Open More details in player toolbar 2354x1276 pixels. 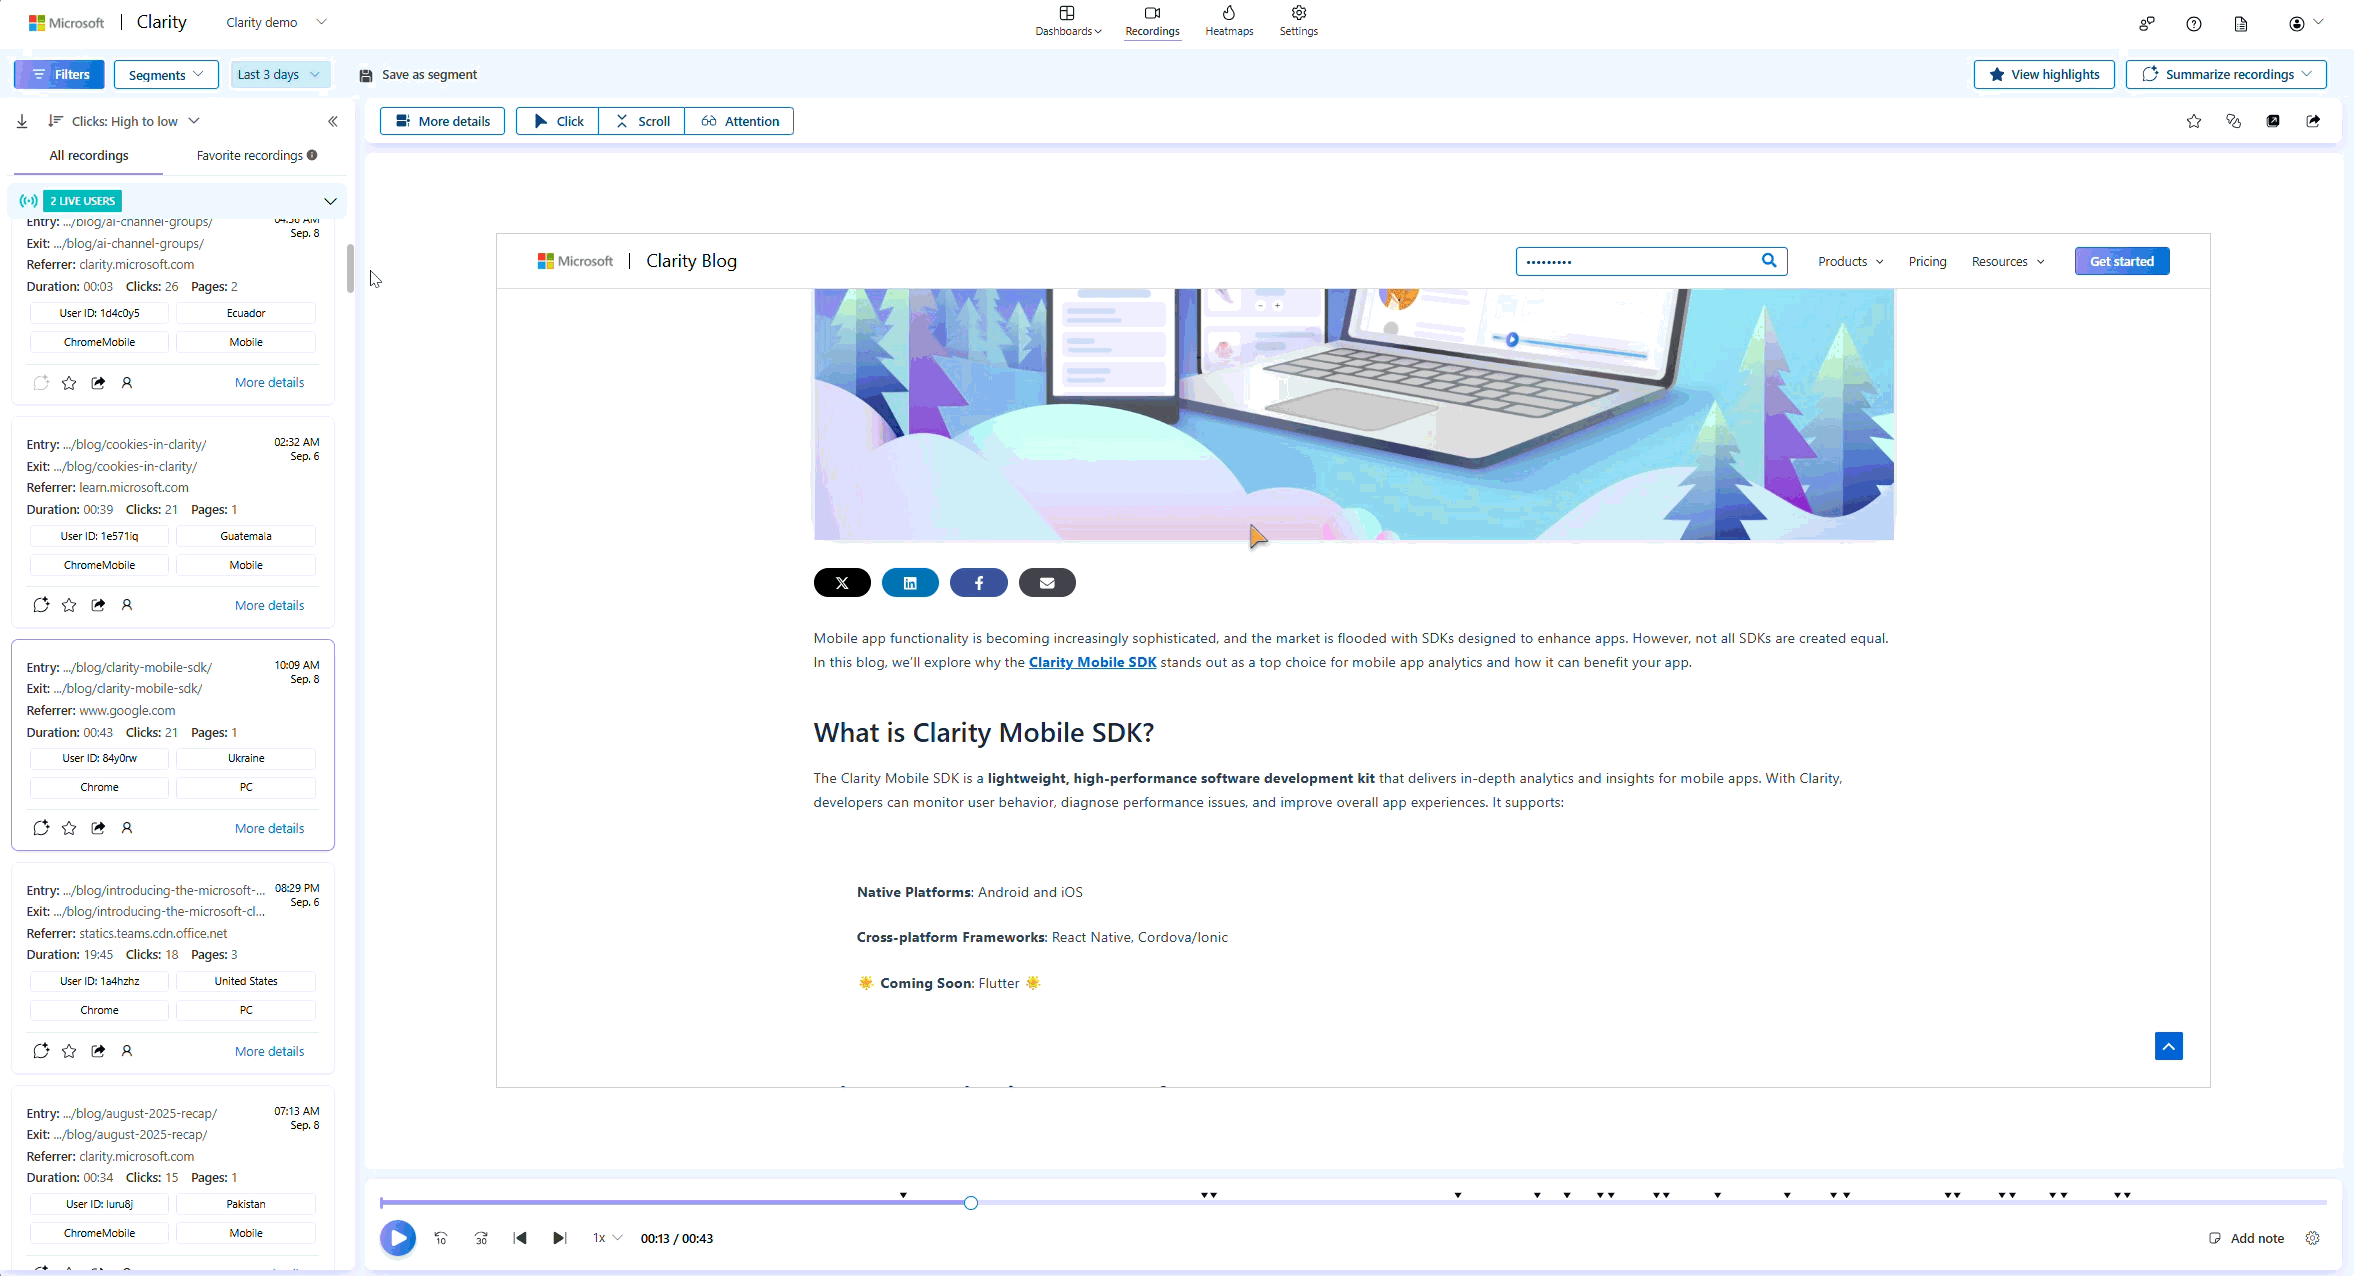click(442, 121)
